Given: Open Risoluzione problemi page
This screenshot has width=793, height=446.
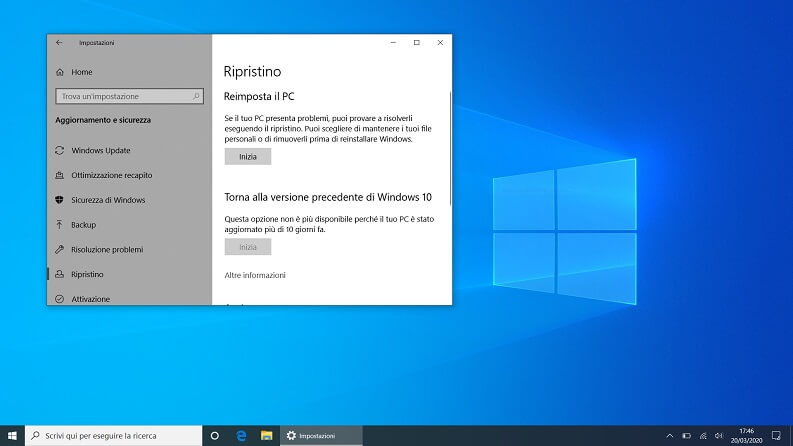Looking at the screenshot, I should point(107,250).
